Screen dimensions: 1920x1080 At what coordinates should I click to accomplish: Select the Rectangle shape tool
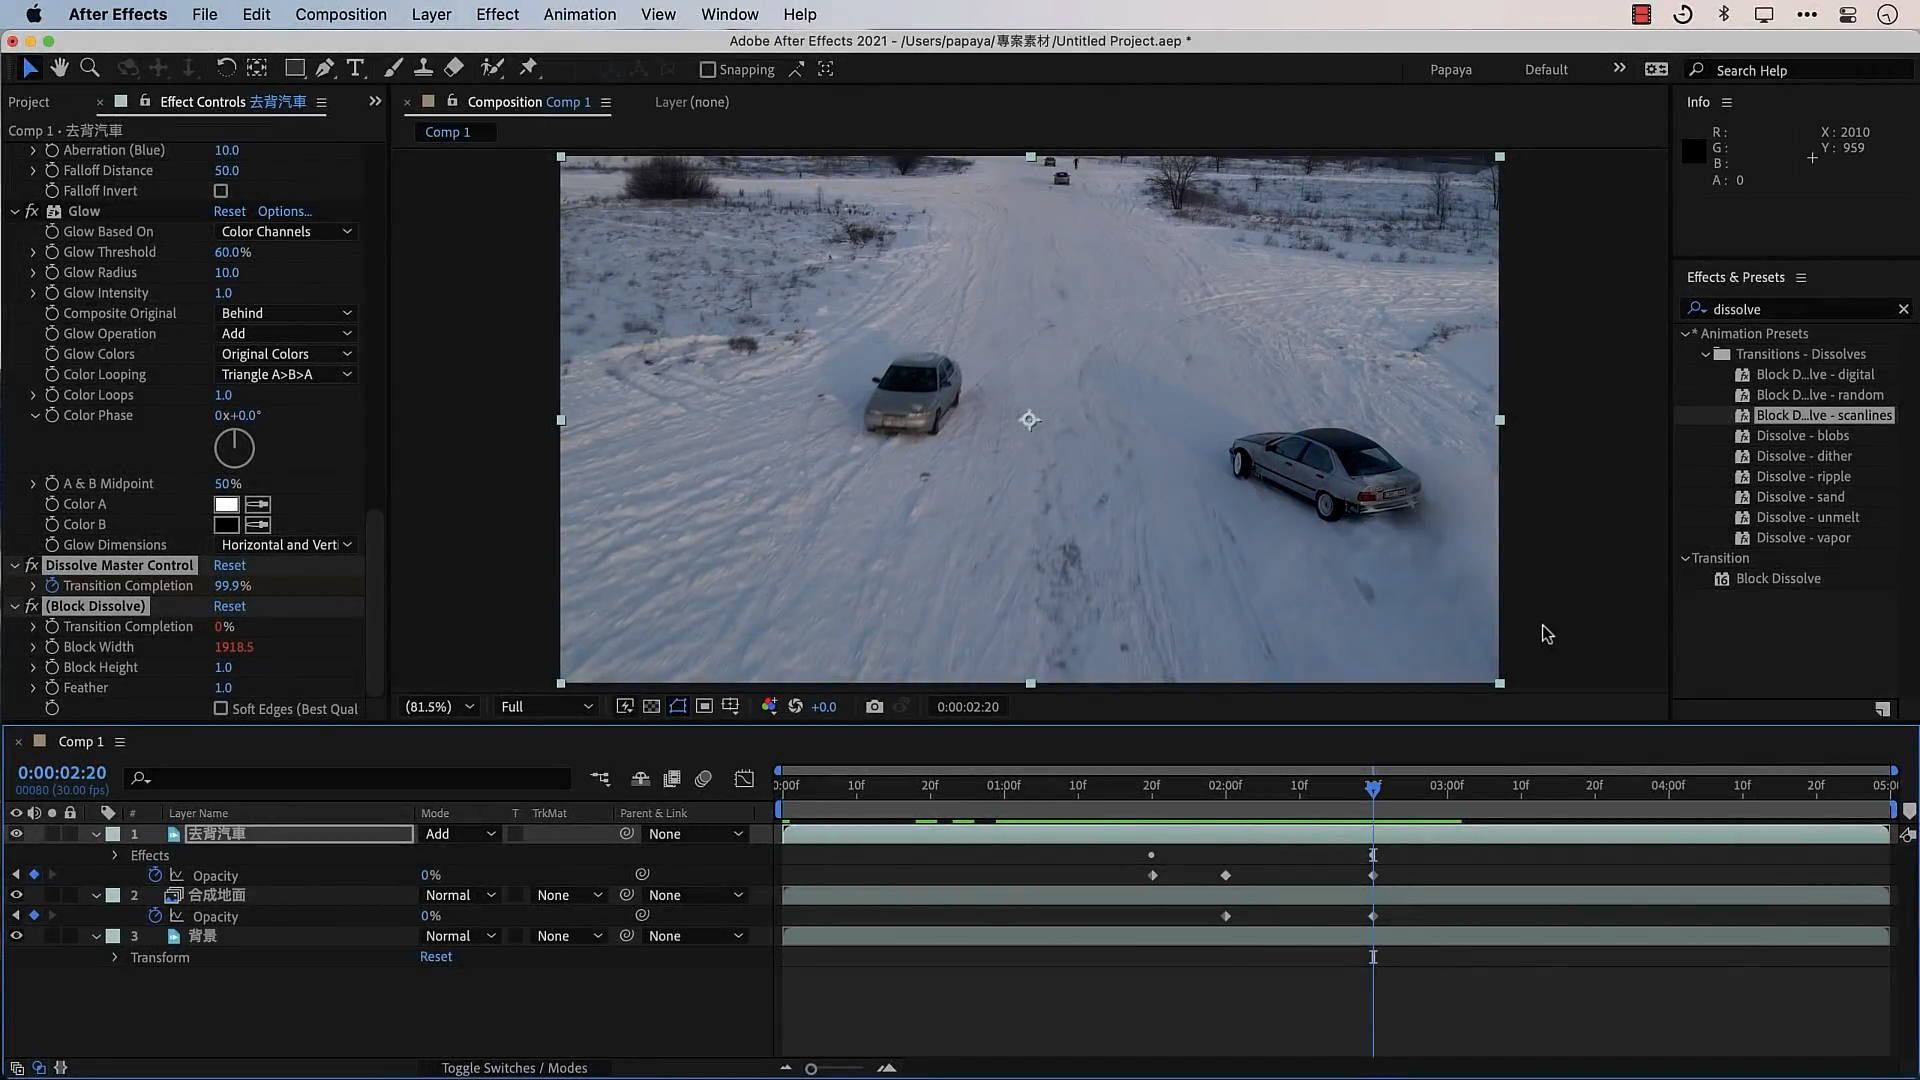pyautogui.click(x=294, y=68)
